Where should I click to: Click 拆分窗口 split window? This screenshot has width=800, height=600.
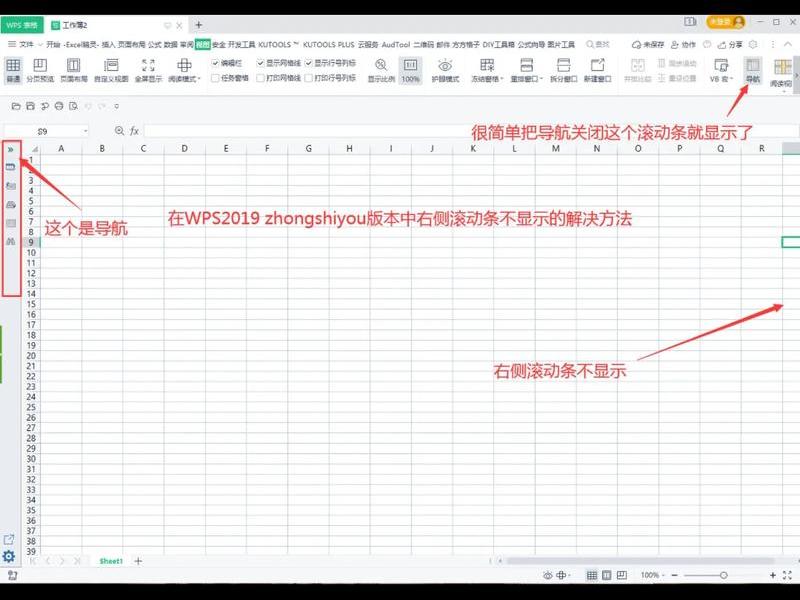(563, 70)
